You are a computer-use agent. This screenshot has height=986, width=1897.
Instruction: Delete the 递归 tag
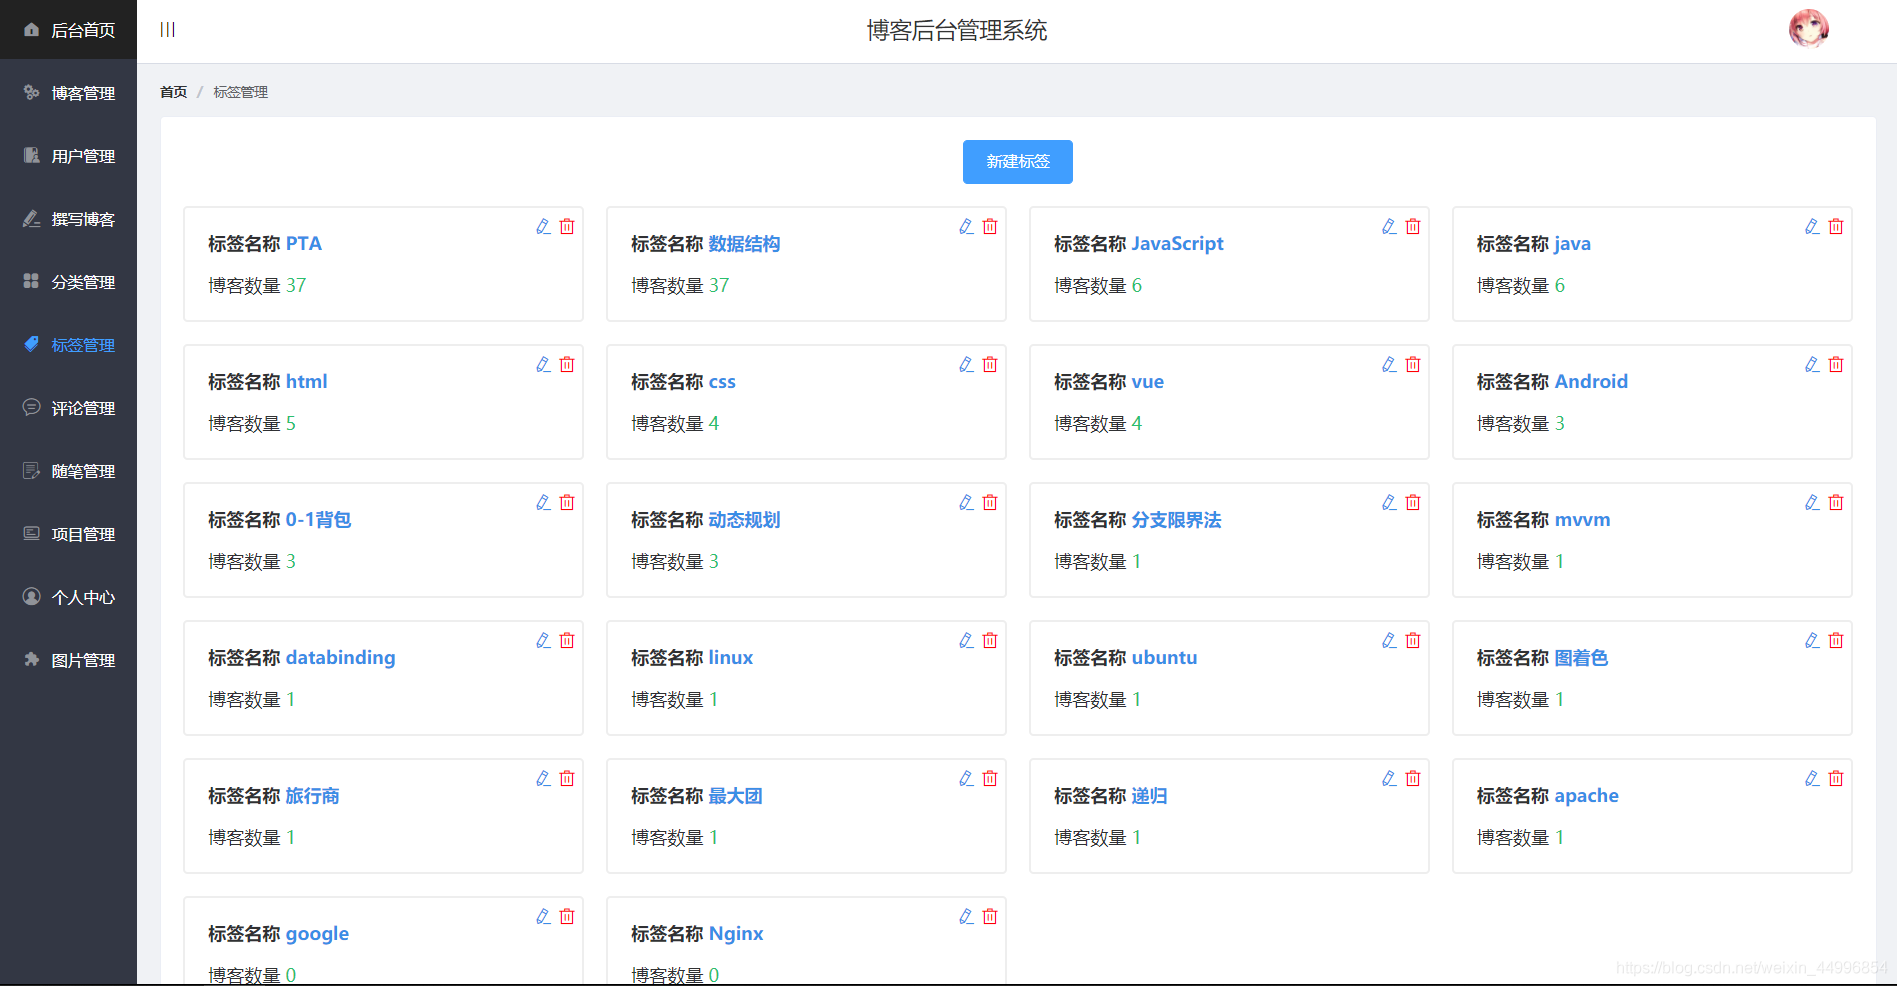click(1413, 778)
